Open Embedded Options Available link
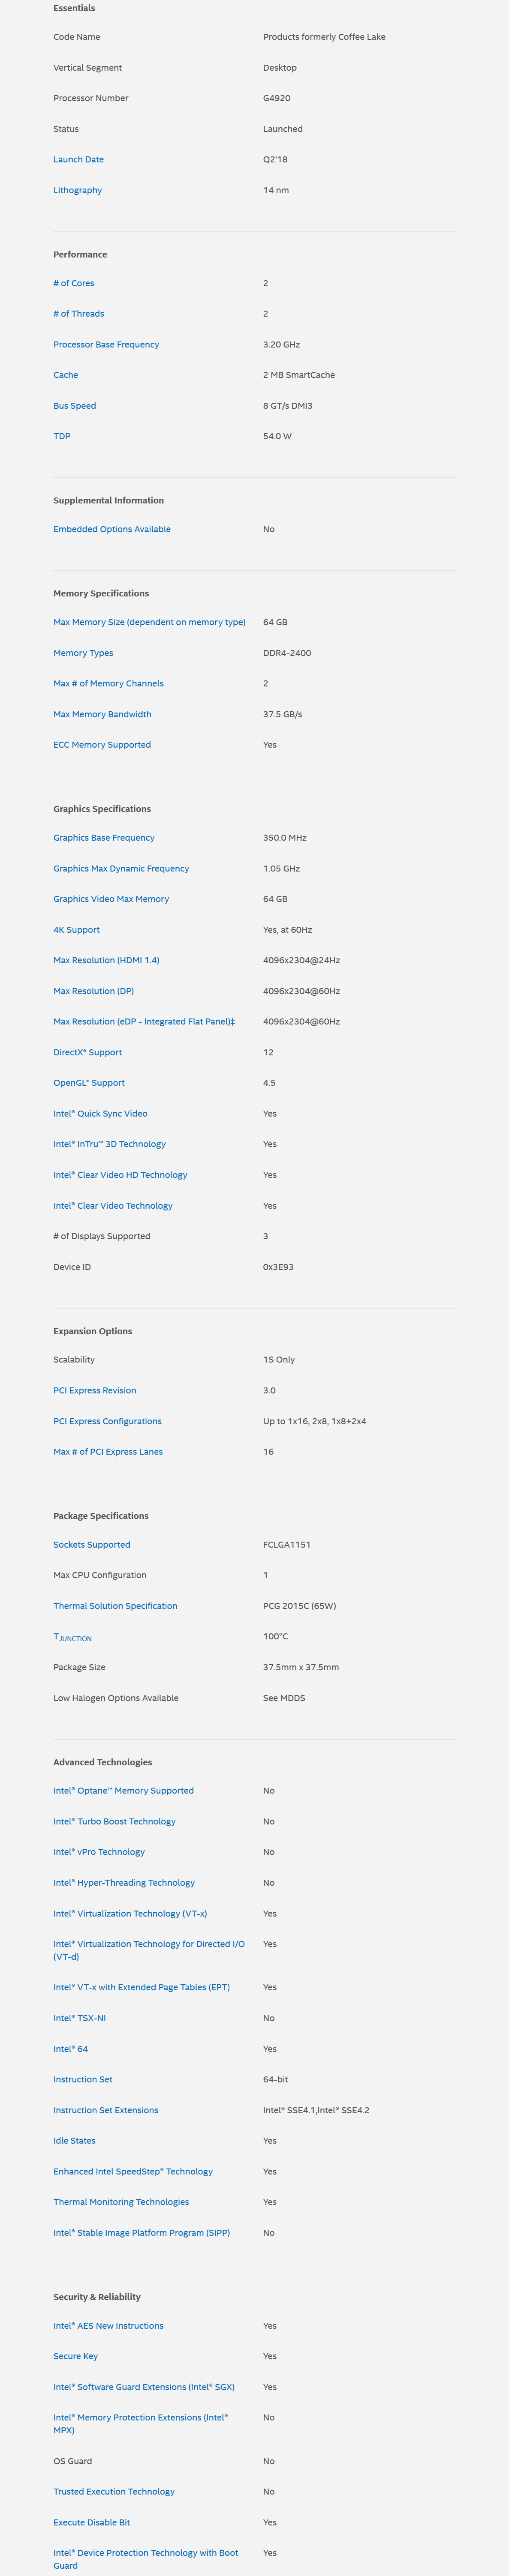Image resolution: width=509 pixels, height=2576 pixels. coord(112,529)
